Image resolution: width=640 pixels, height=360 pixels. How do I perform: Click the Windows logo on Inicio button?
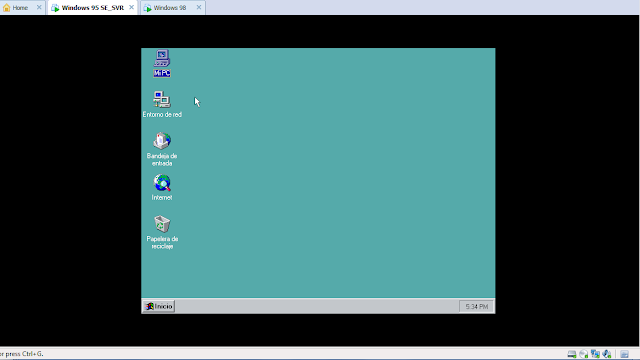pyautogui.click(x=150, y=306)
